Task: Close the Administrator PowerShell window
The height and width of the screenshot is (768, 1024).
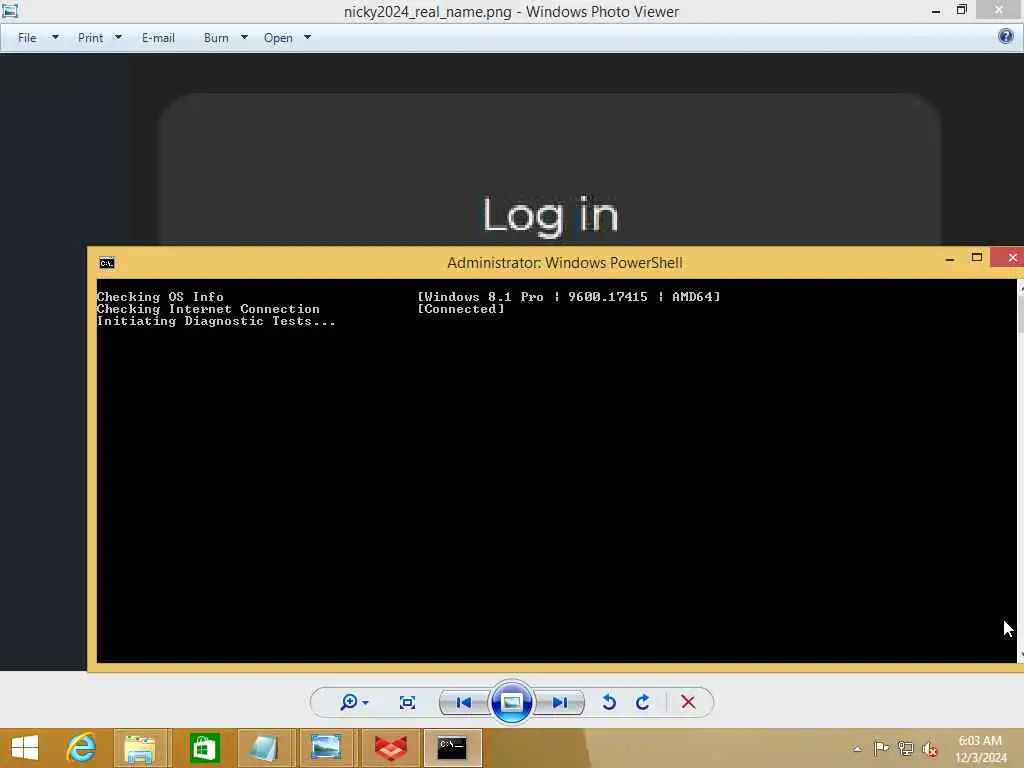Action: click(x=1010, y=257)
